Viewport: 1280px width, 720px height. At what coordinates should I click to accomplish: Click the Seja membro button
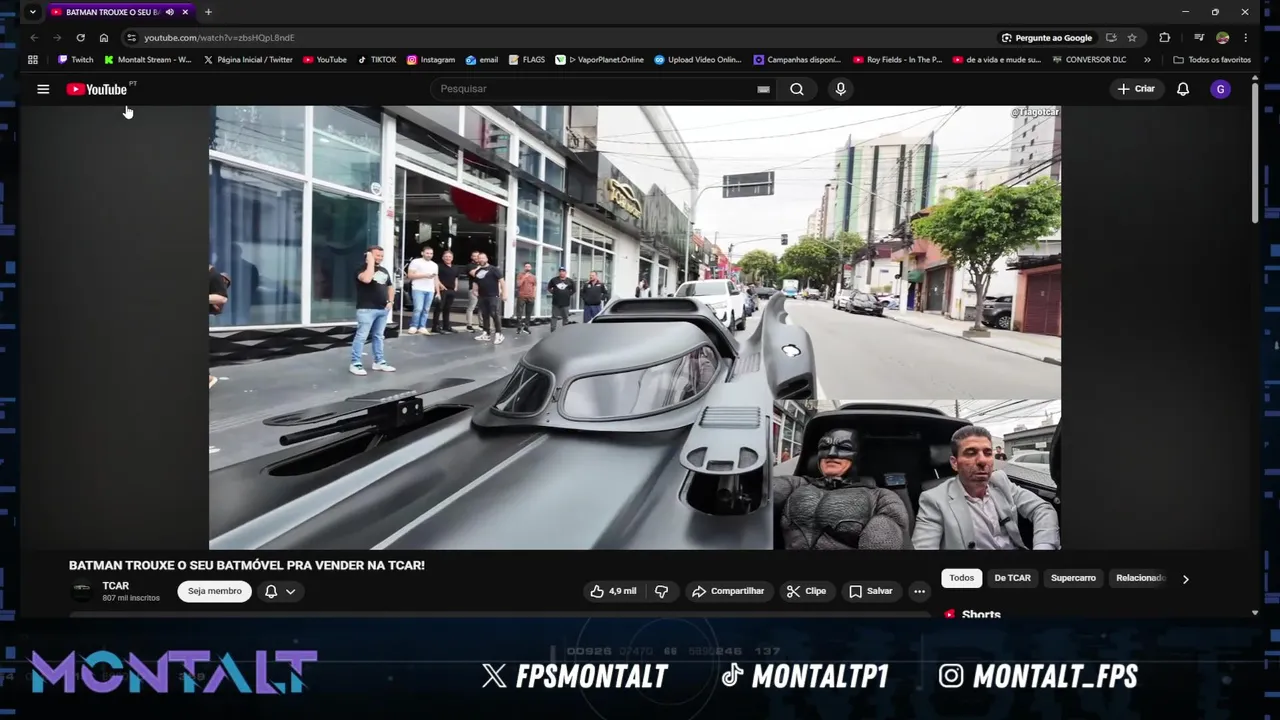click(215, 591)
